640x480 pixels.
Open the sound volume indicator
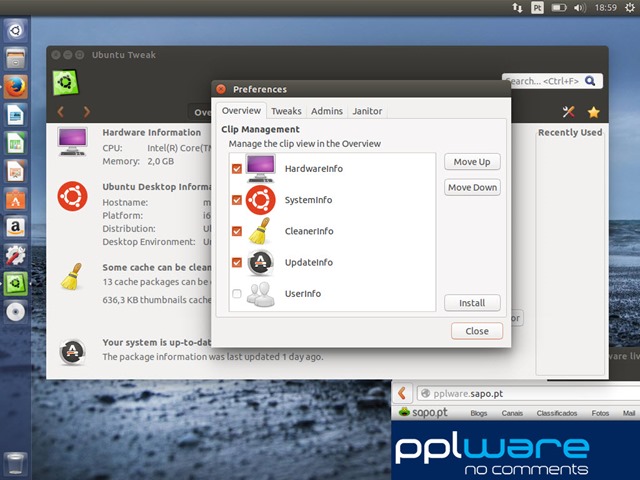pyautogui.click(x=580, y=7)
